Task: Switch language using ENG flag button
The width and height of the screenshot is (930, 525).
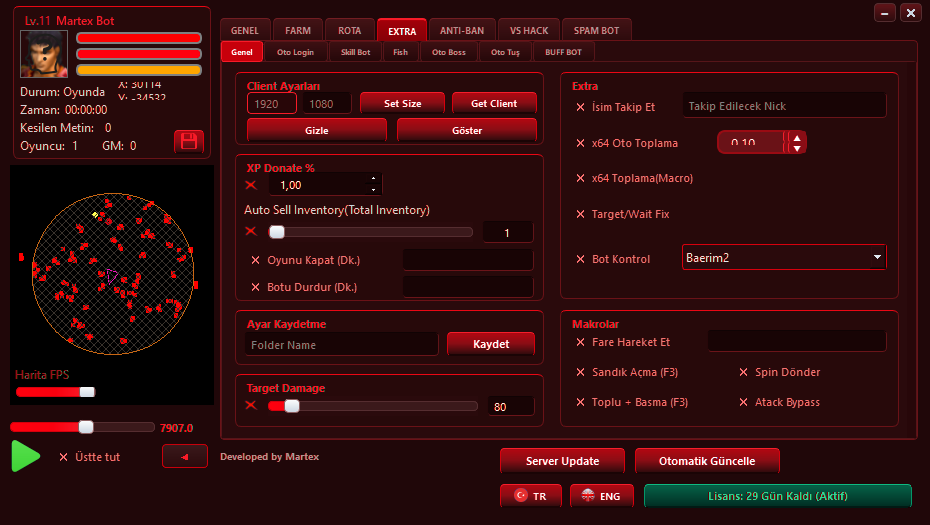Action: (x=601, y=496)
